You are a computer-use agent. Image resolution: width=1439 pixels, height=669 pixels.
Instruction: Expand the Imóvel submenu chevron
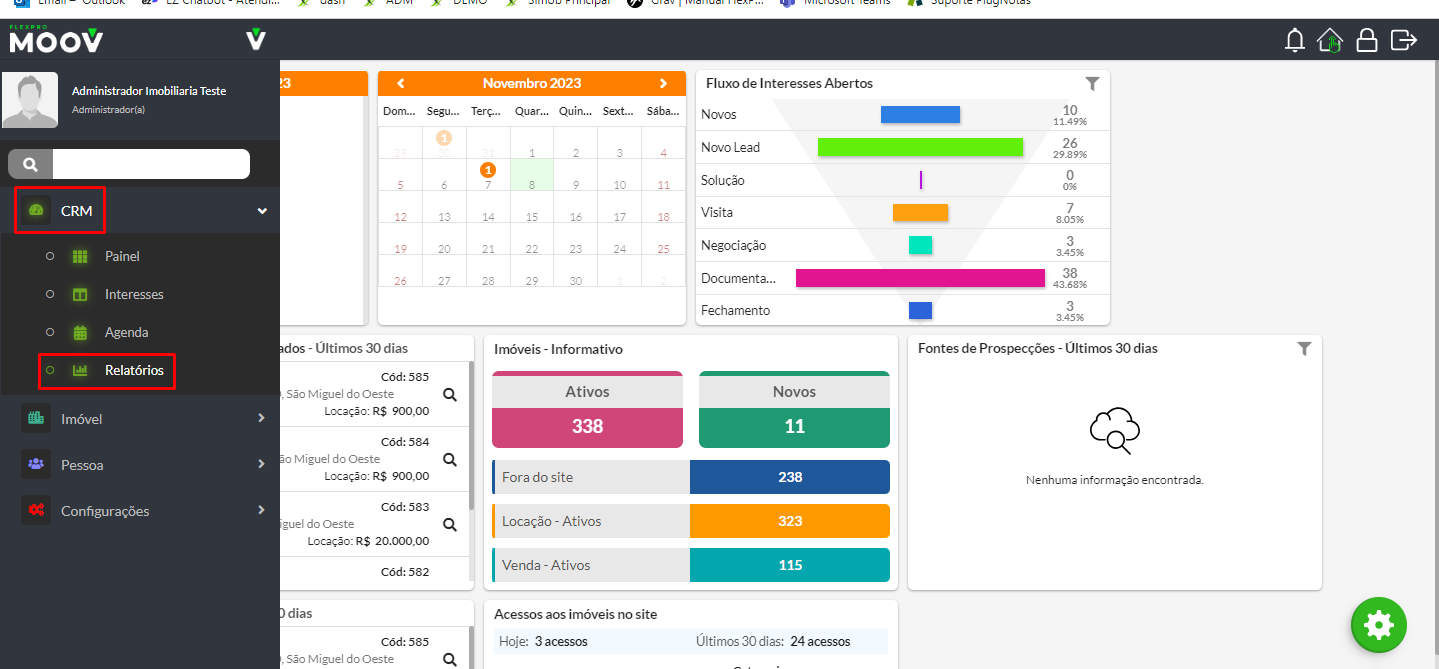tap(262, 418)
